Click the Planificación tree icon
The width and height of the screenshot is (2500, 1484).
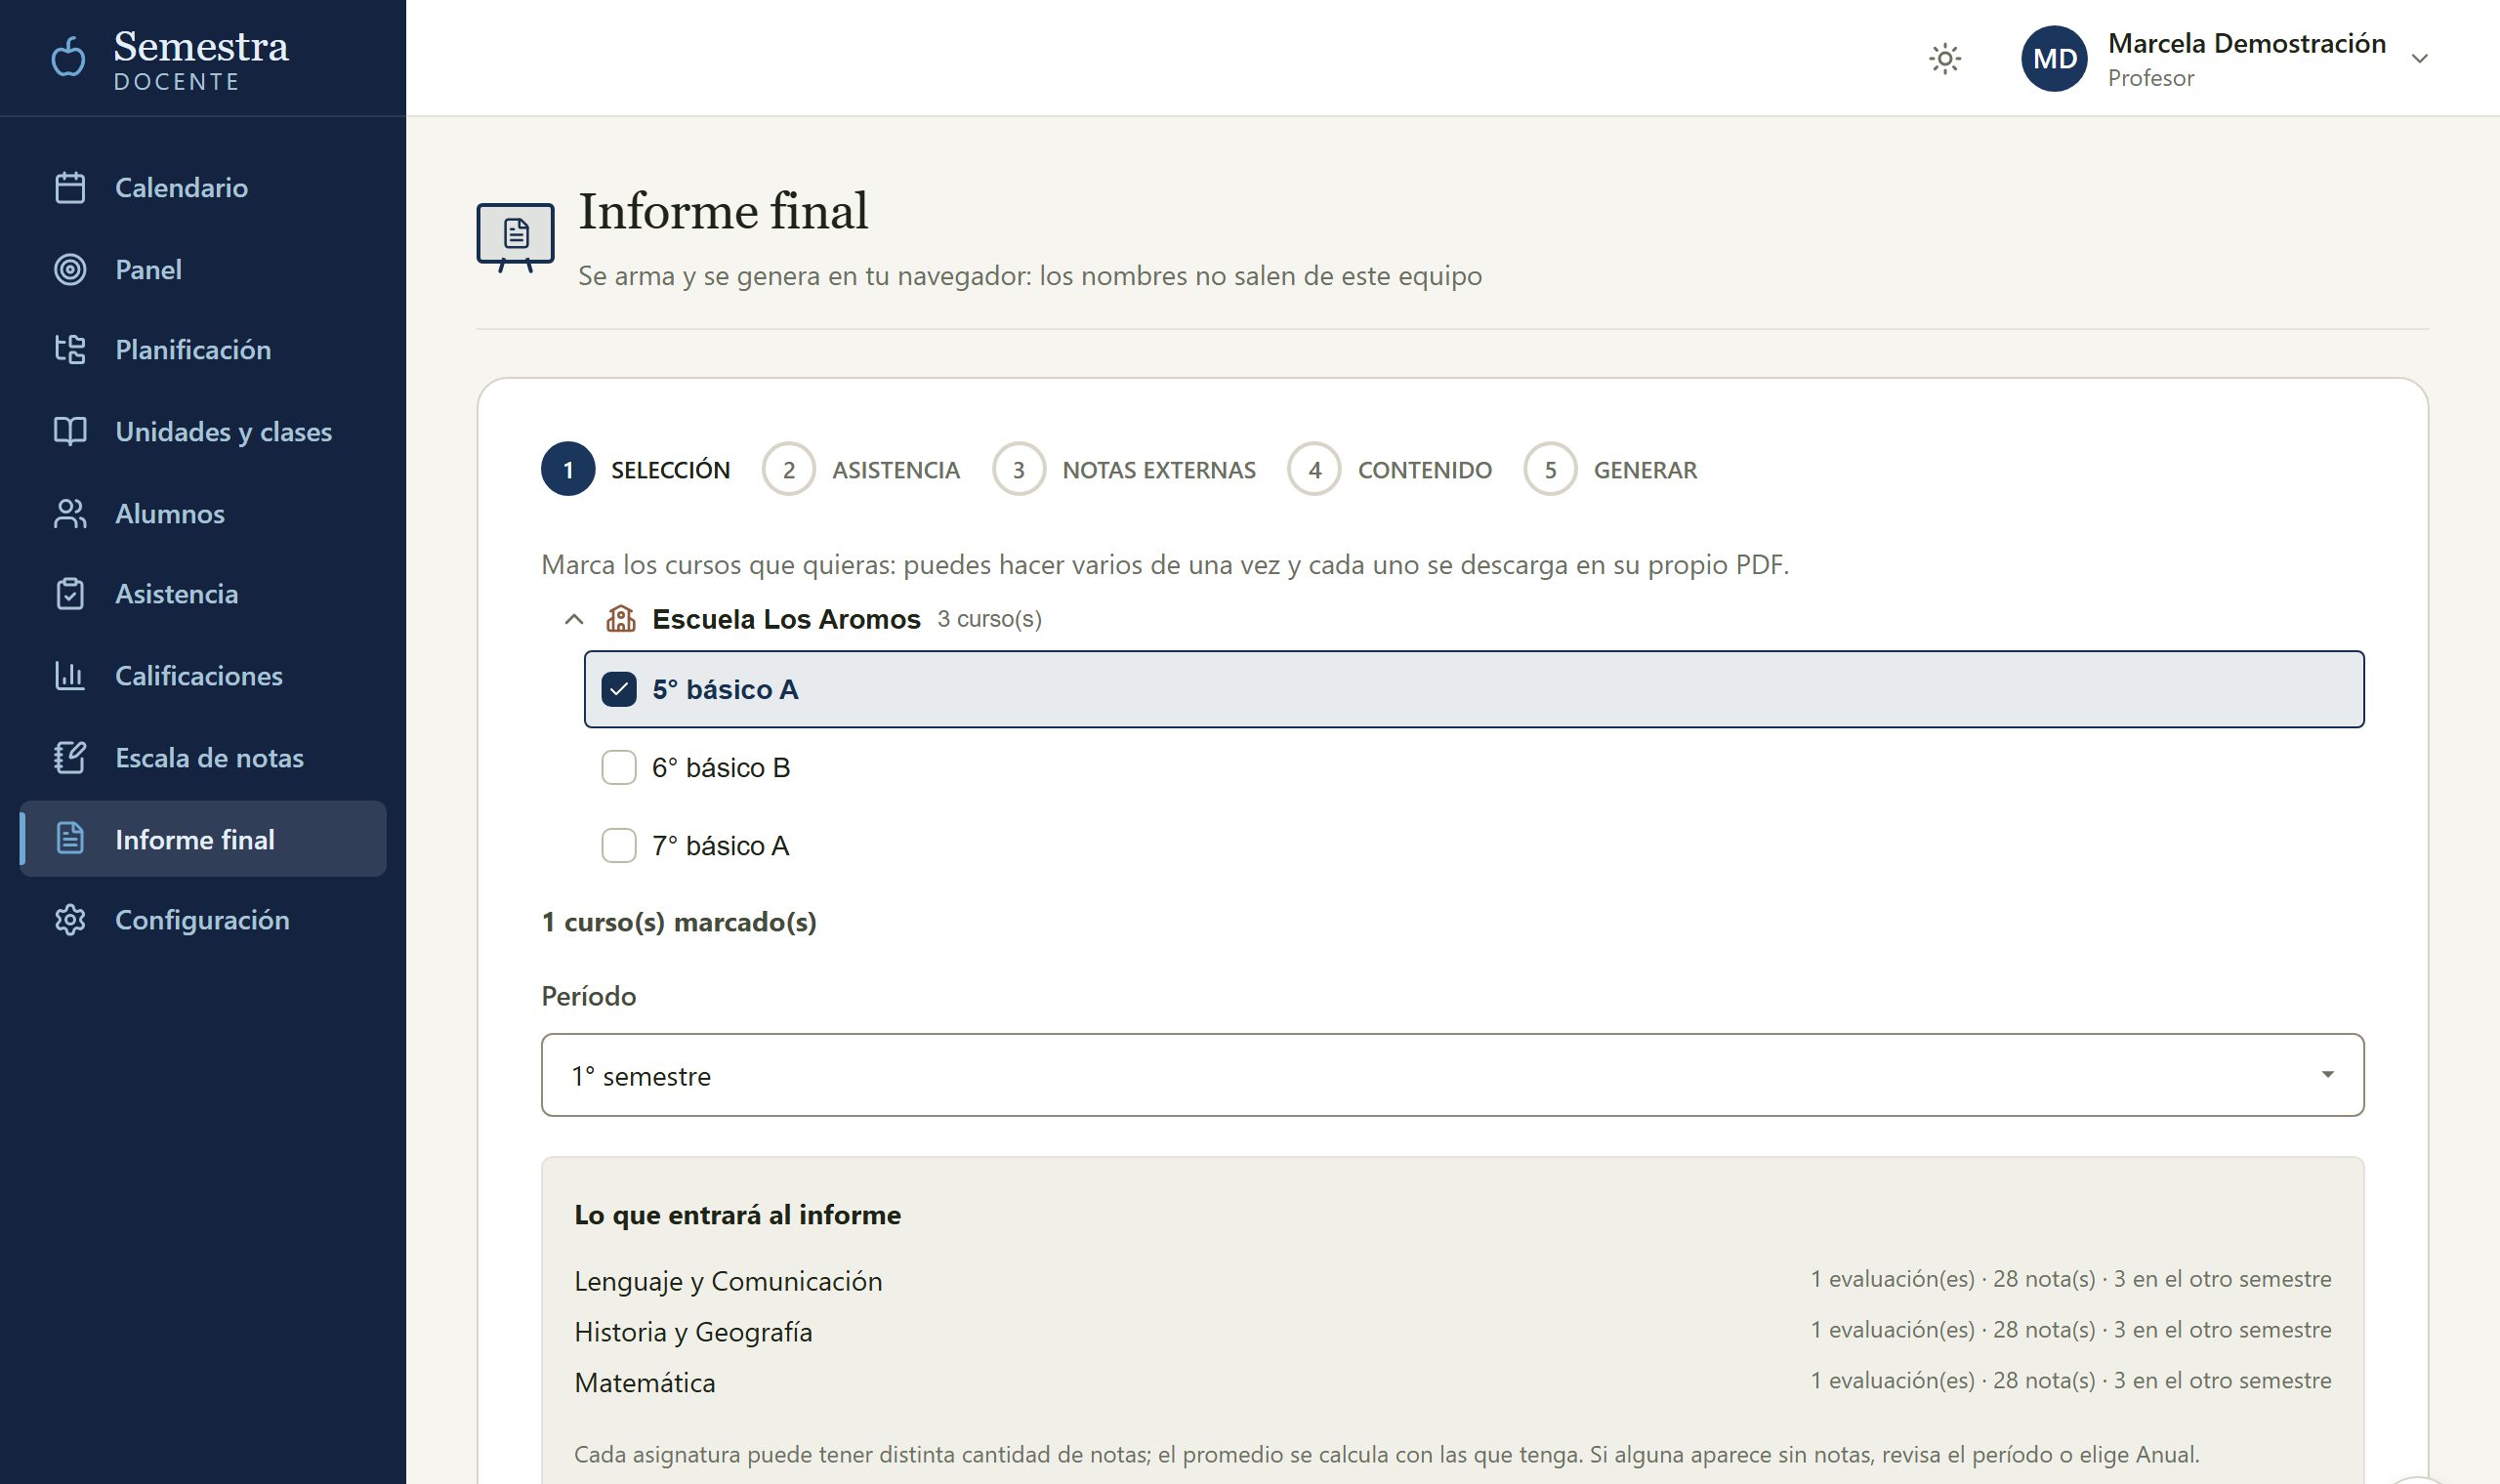coord(70,350)
